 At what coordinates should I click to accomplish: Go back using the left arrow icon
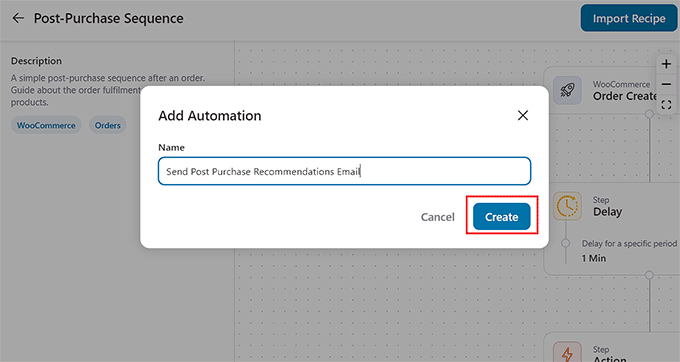pyautogui.click(x=18, y=18)
